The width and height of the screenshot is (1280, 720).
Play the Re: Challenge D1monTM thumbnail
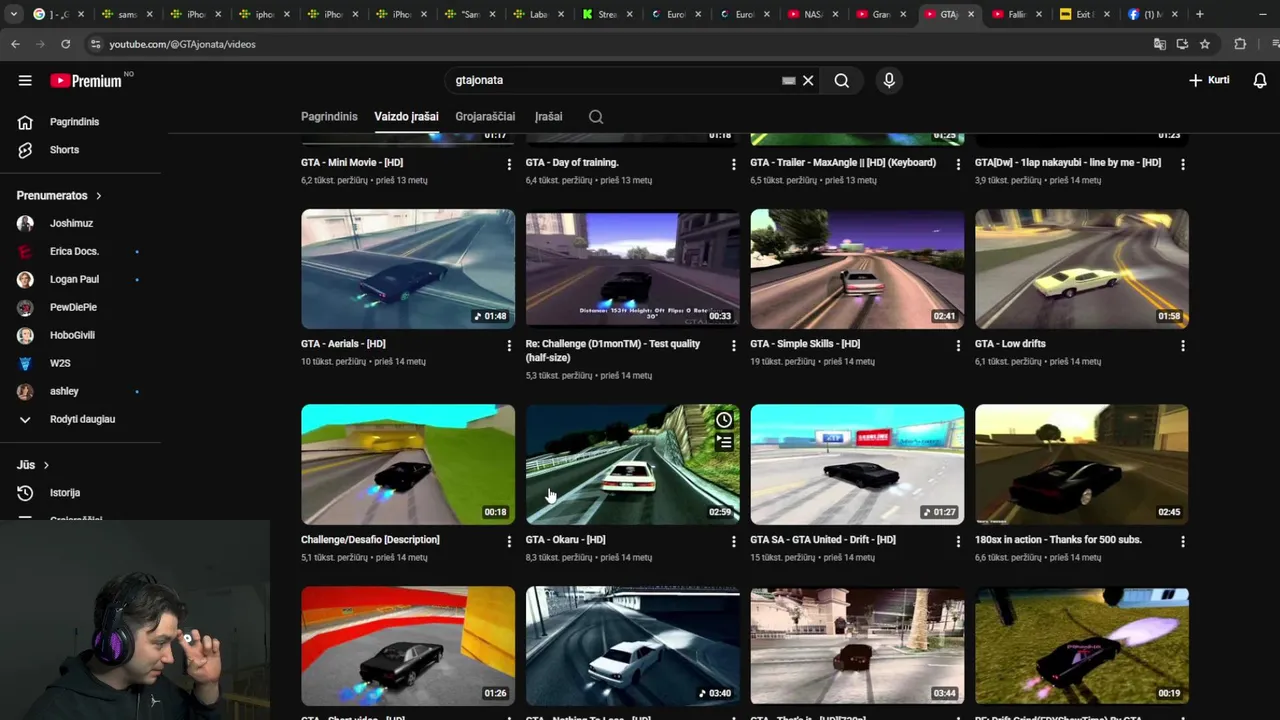(x=633, y=269)
